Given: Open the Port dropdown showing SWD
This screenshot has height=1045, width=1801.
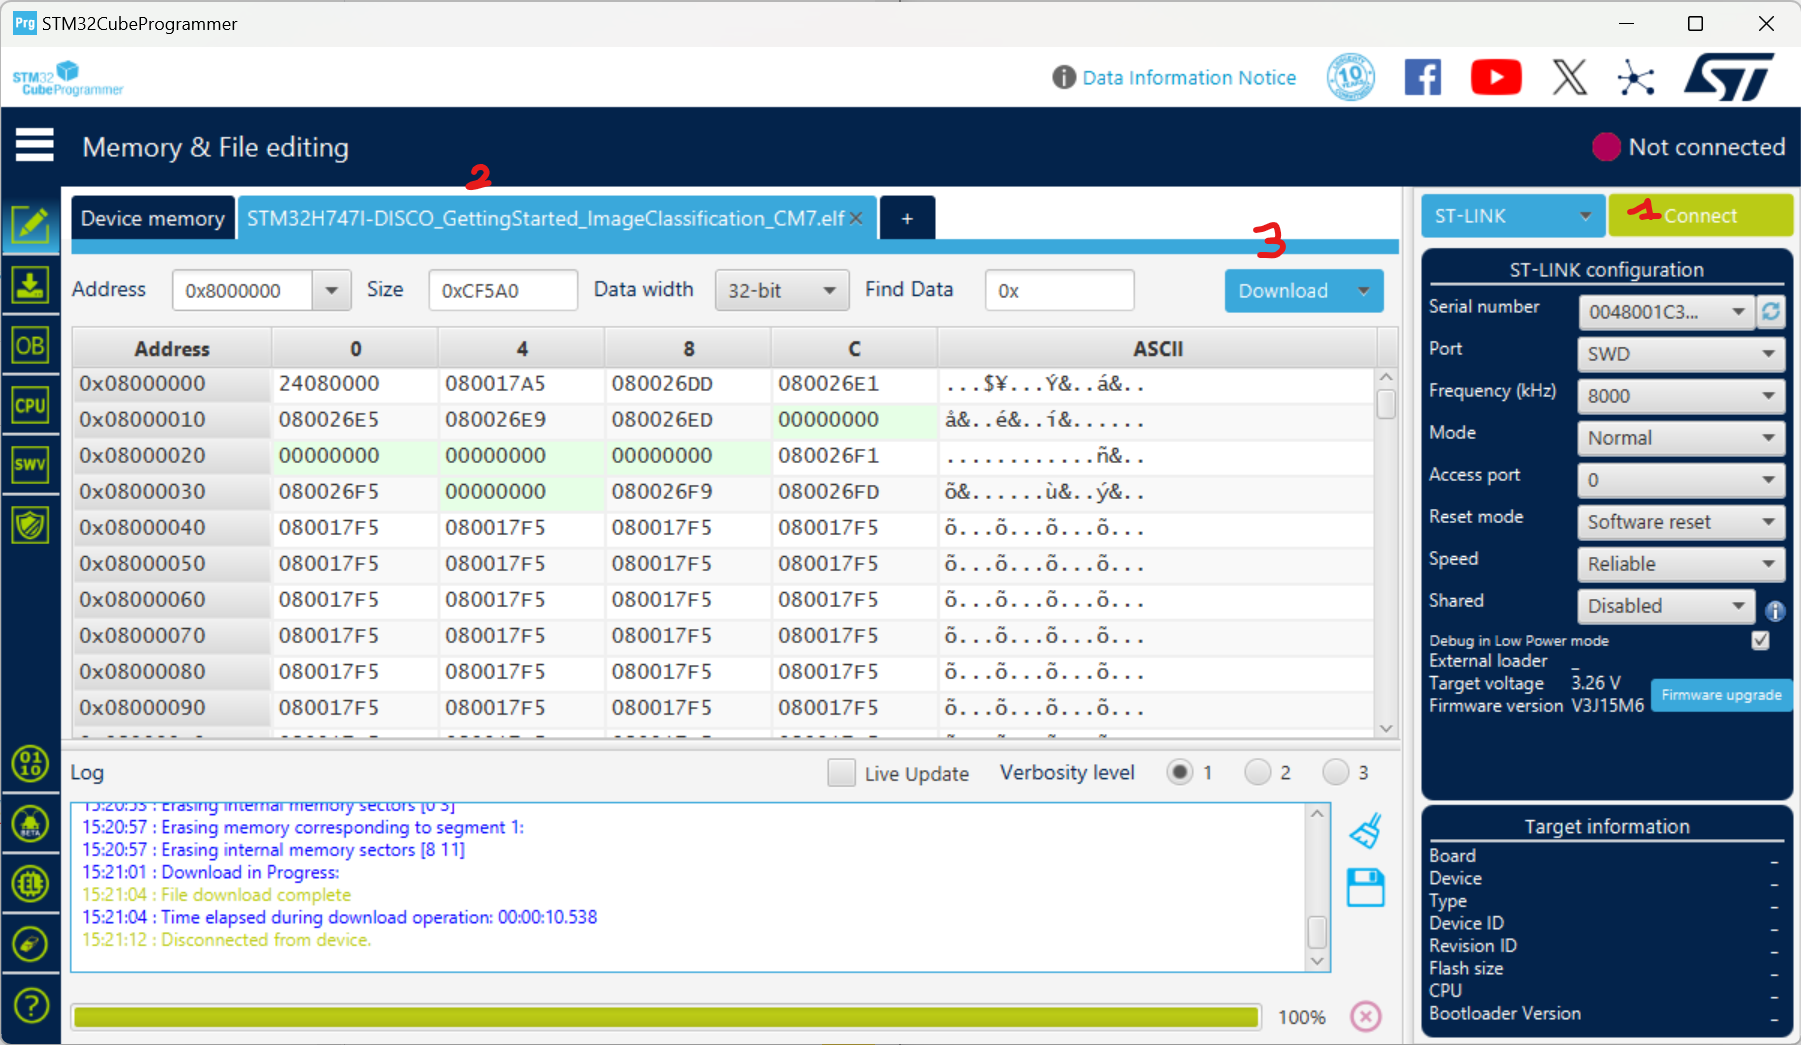Looking at the screenshot, I should (1680, 353).
